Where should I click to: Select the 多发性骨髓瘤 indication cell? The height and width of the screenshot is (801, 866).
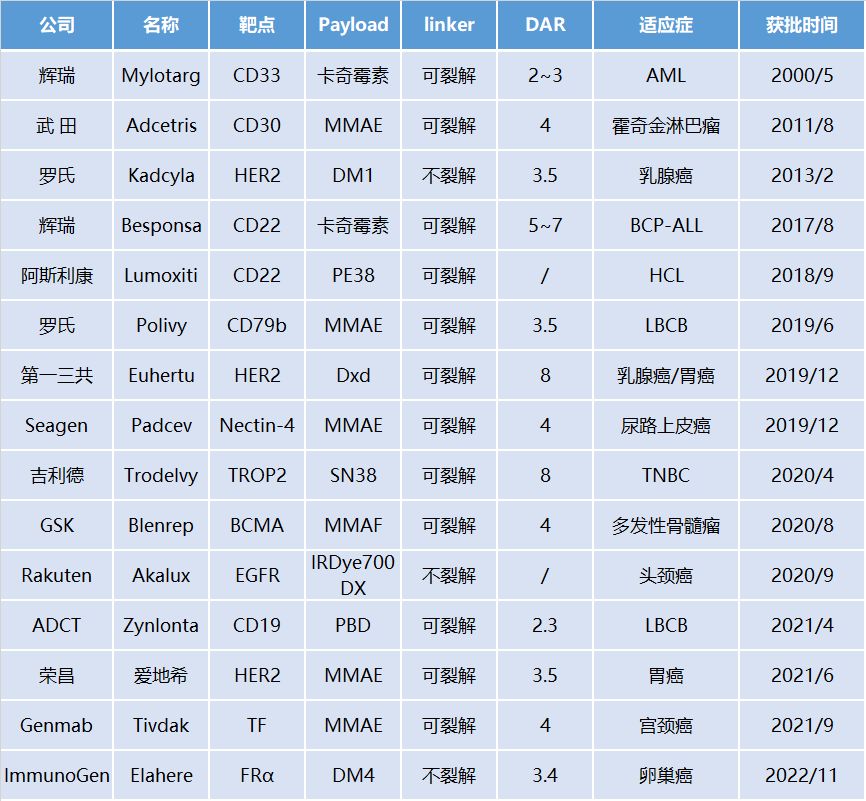tap(666, 525)
